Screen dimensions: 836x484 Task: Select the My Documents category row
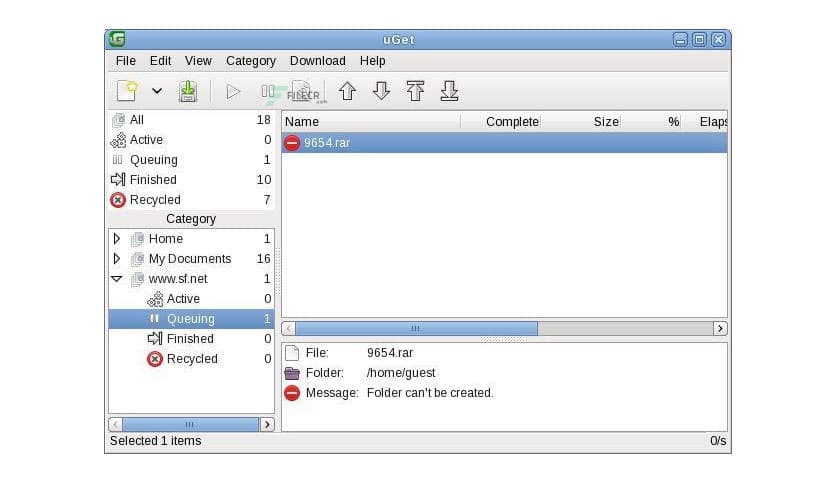click(x=191, y=259)
